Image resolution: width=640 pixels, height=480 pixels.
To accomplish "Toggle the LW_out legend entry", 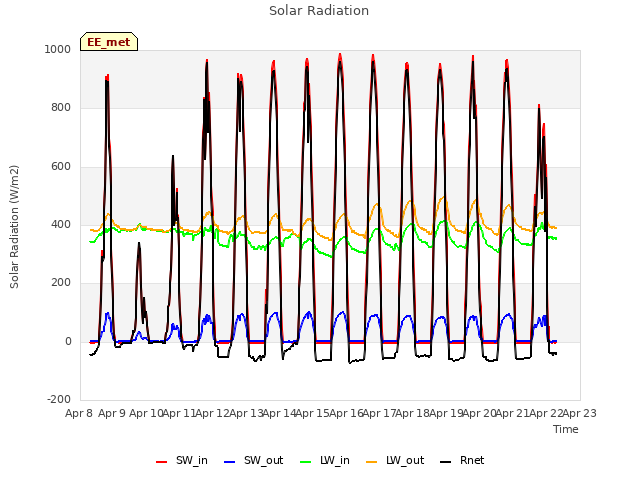I will click(395, 460).
